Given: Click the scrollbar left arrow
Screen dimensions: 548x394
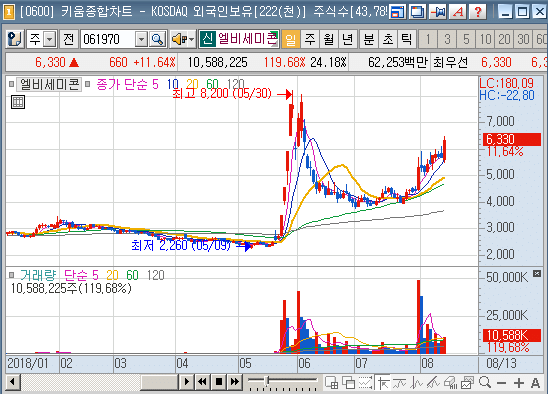Looking at the screenshot, I should pos(13,381).
